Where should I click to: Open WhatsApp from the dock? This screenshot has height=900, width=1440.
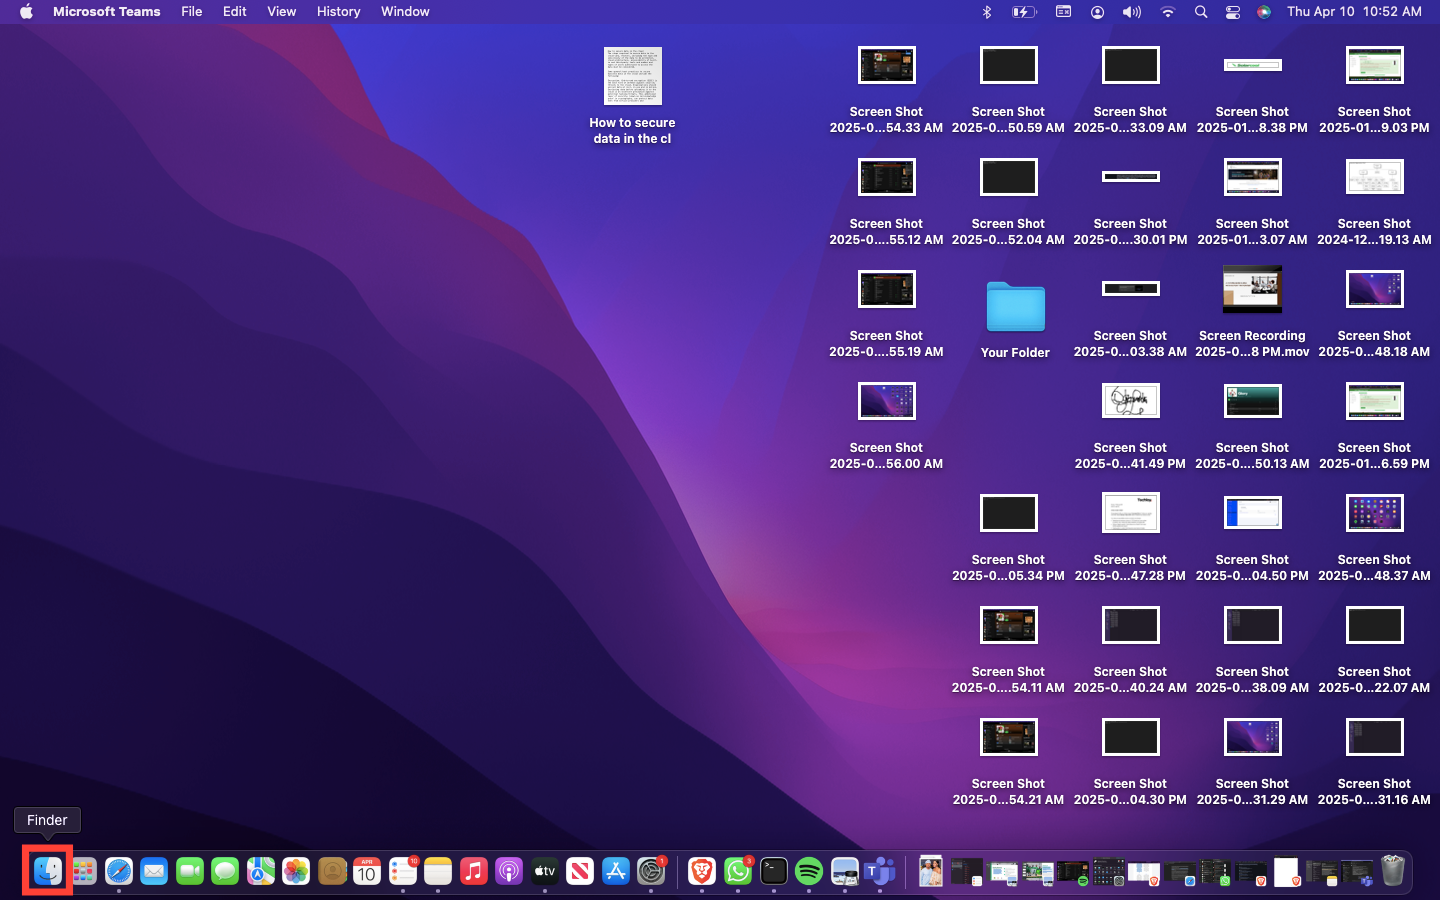point(738,871)
